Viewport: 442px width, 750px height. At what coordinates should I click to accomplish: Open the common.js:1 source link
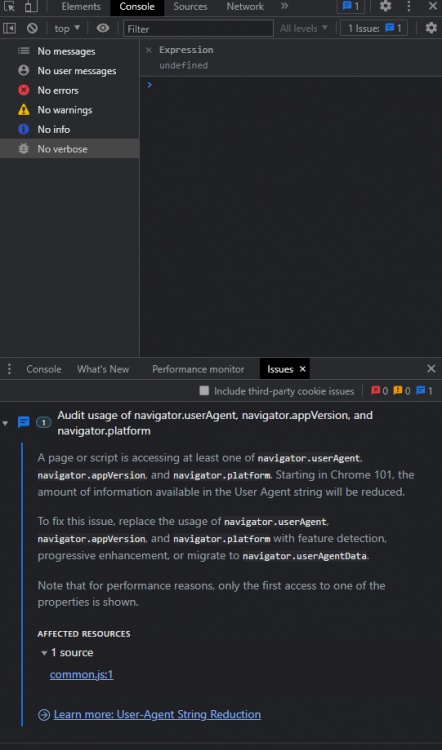coord(81,675)
